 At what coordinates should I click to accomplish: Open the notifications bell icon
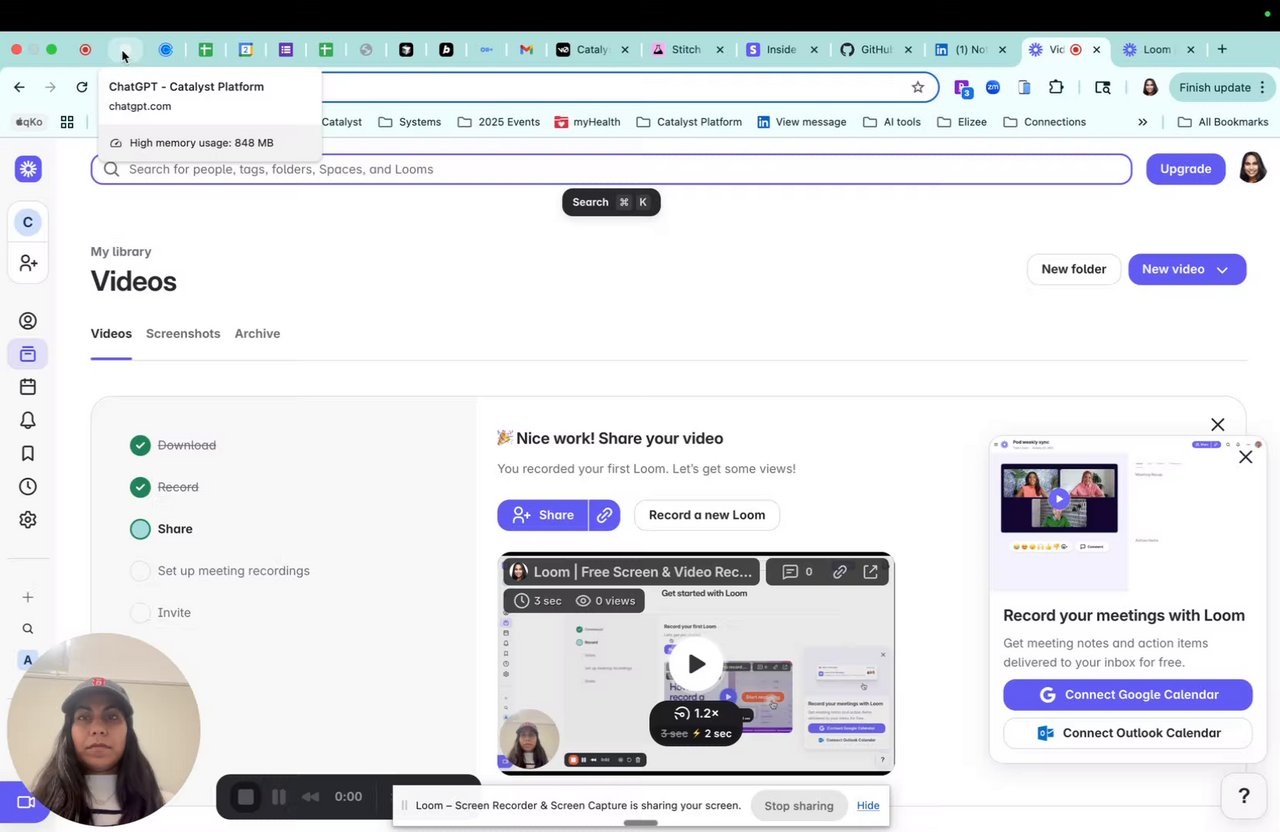tap(28, 420)
